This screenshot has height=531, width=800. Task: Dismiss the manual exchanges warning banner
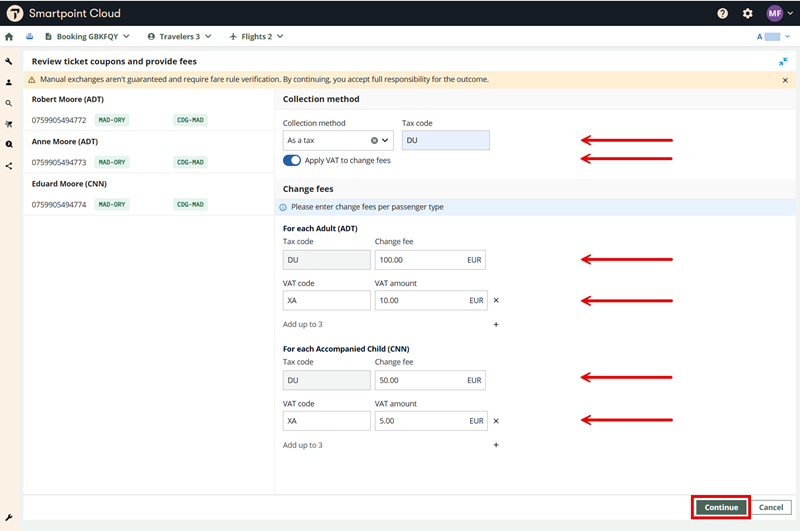pos(785,80)
